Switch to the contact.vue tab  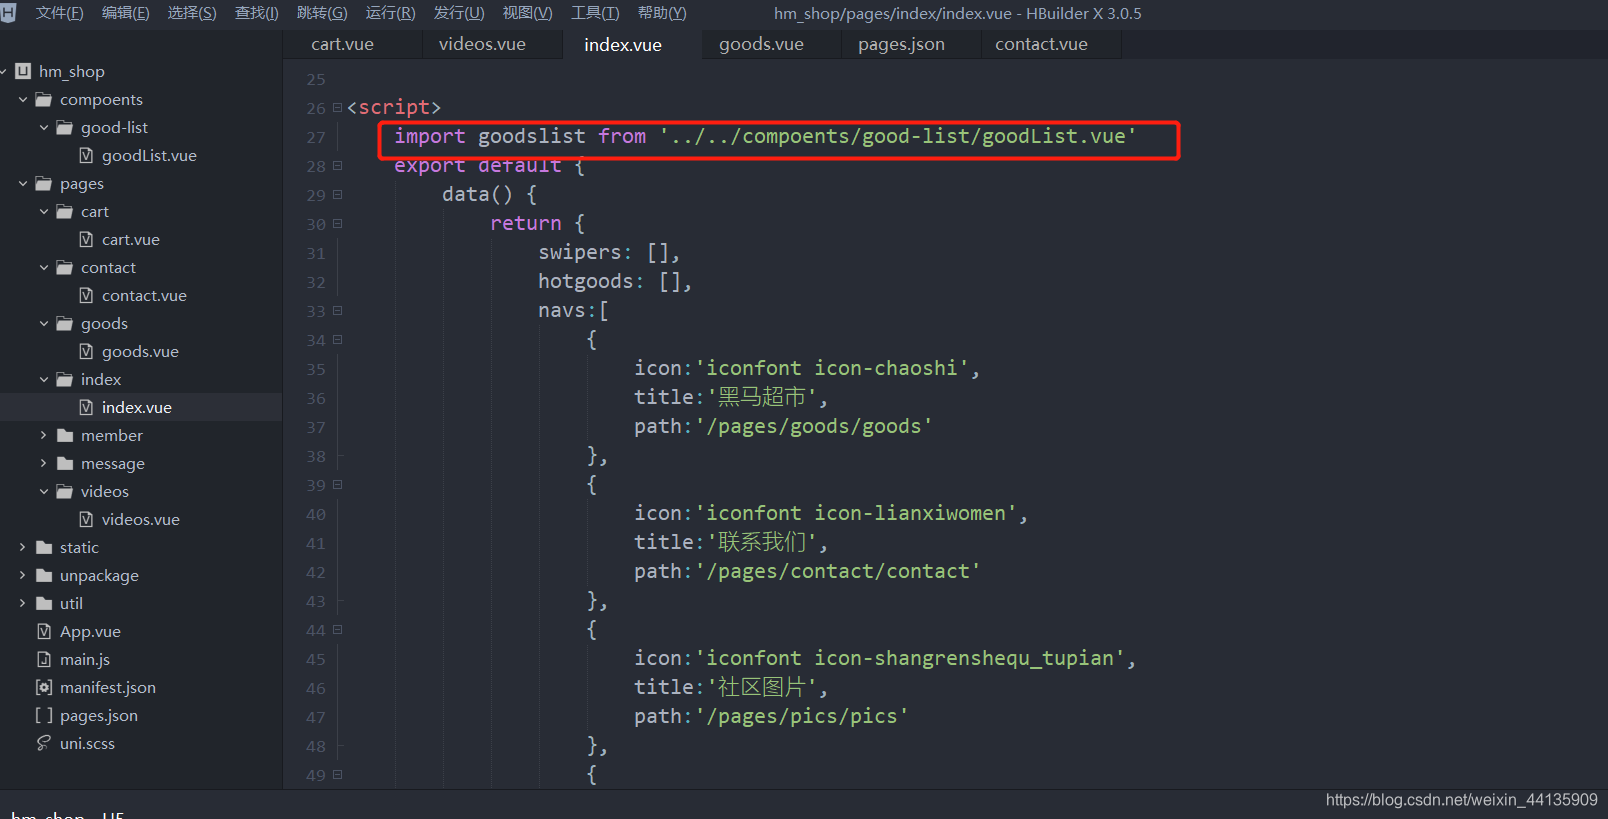coord(1041,44)
